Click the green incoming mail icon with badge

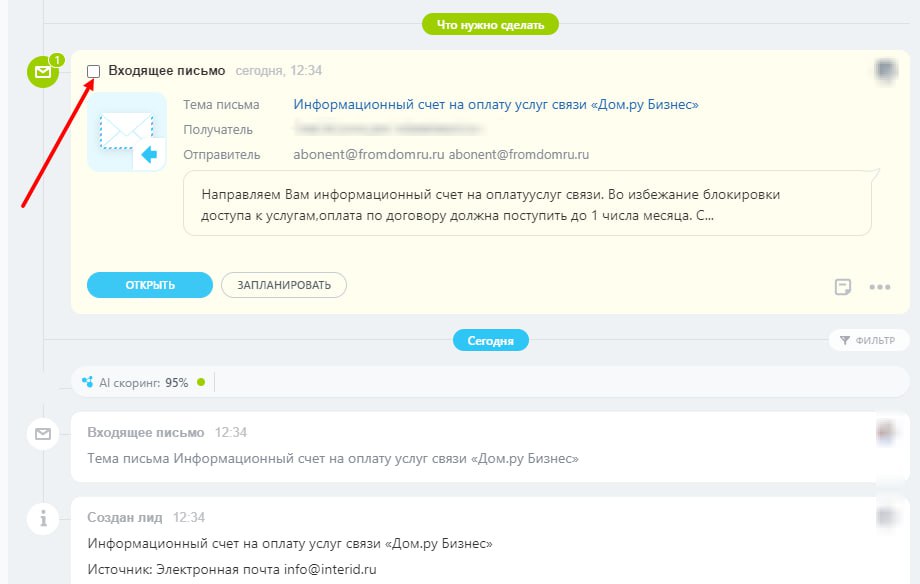(43, 72)
